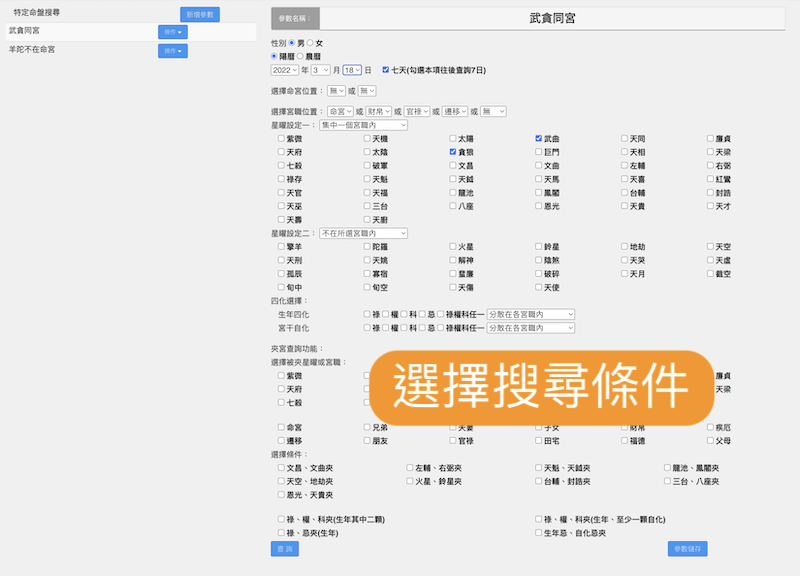Screen dimensions: 800x576
Task: Check the 天同 star checkbox
Action: coord(624,138)
